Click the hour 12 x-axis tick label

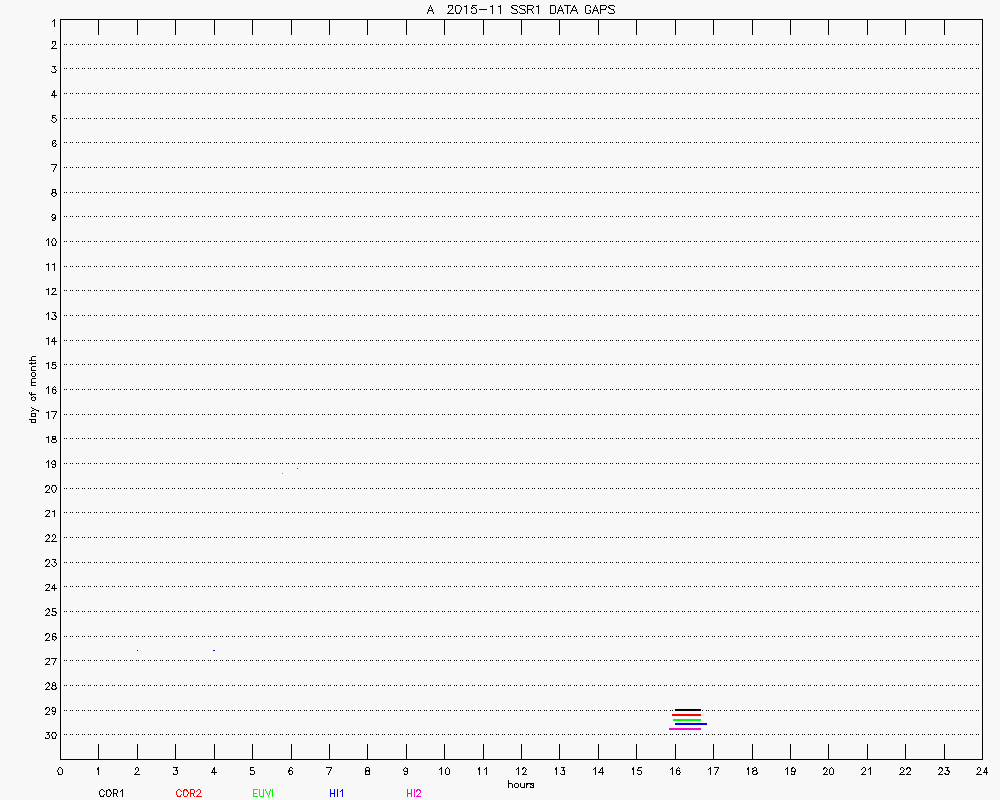tap(521, 771)
